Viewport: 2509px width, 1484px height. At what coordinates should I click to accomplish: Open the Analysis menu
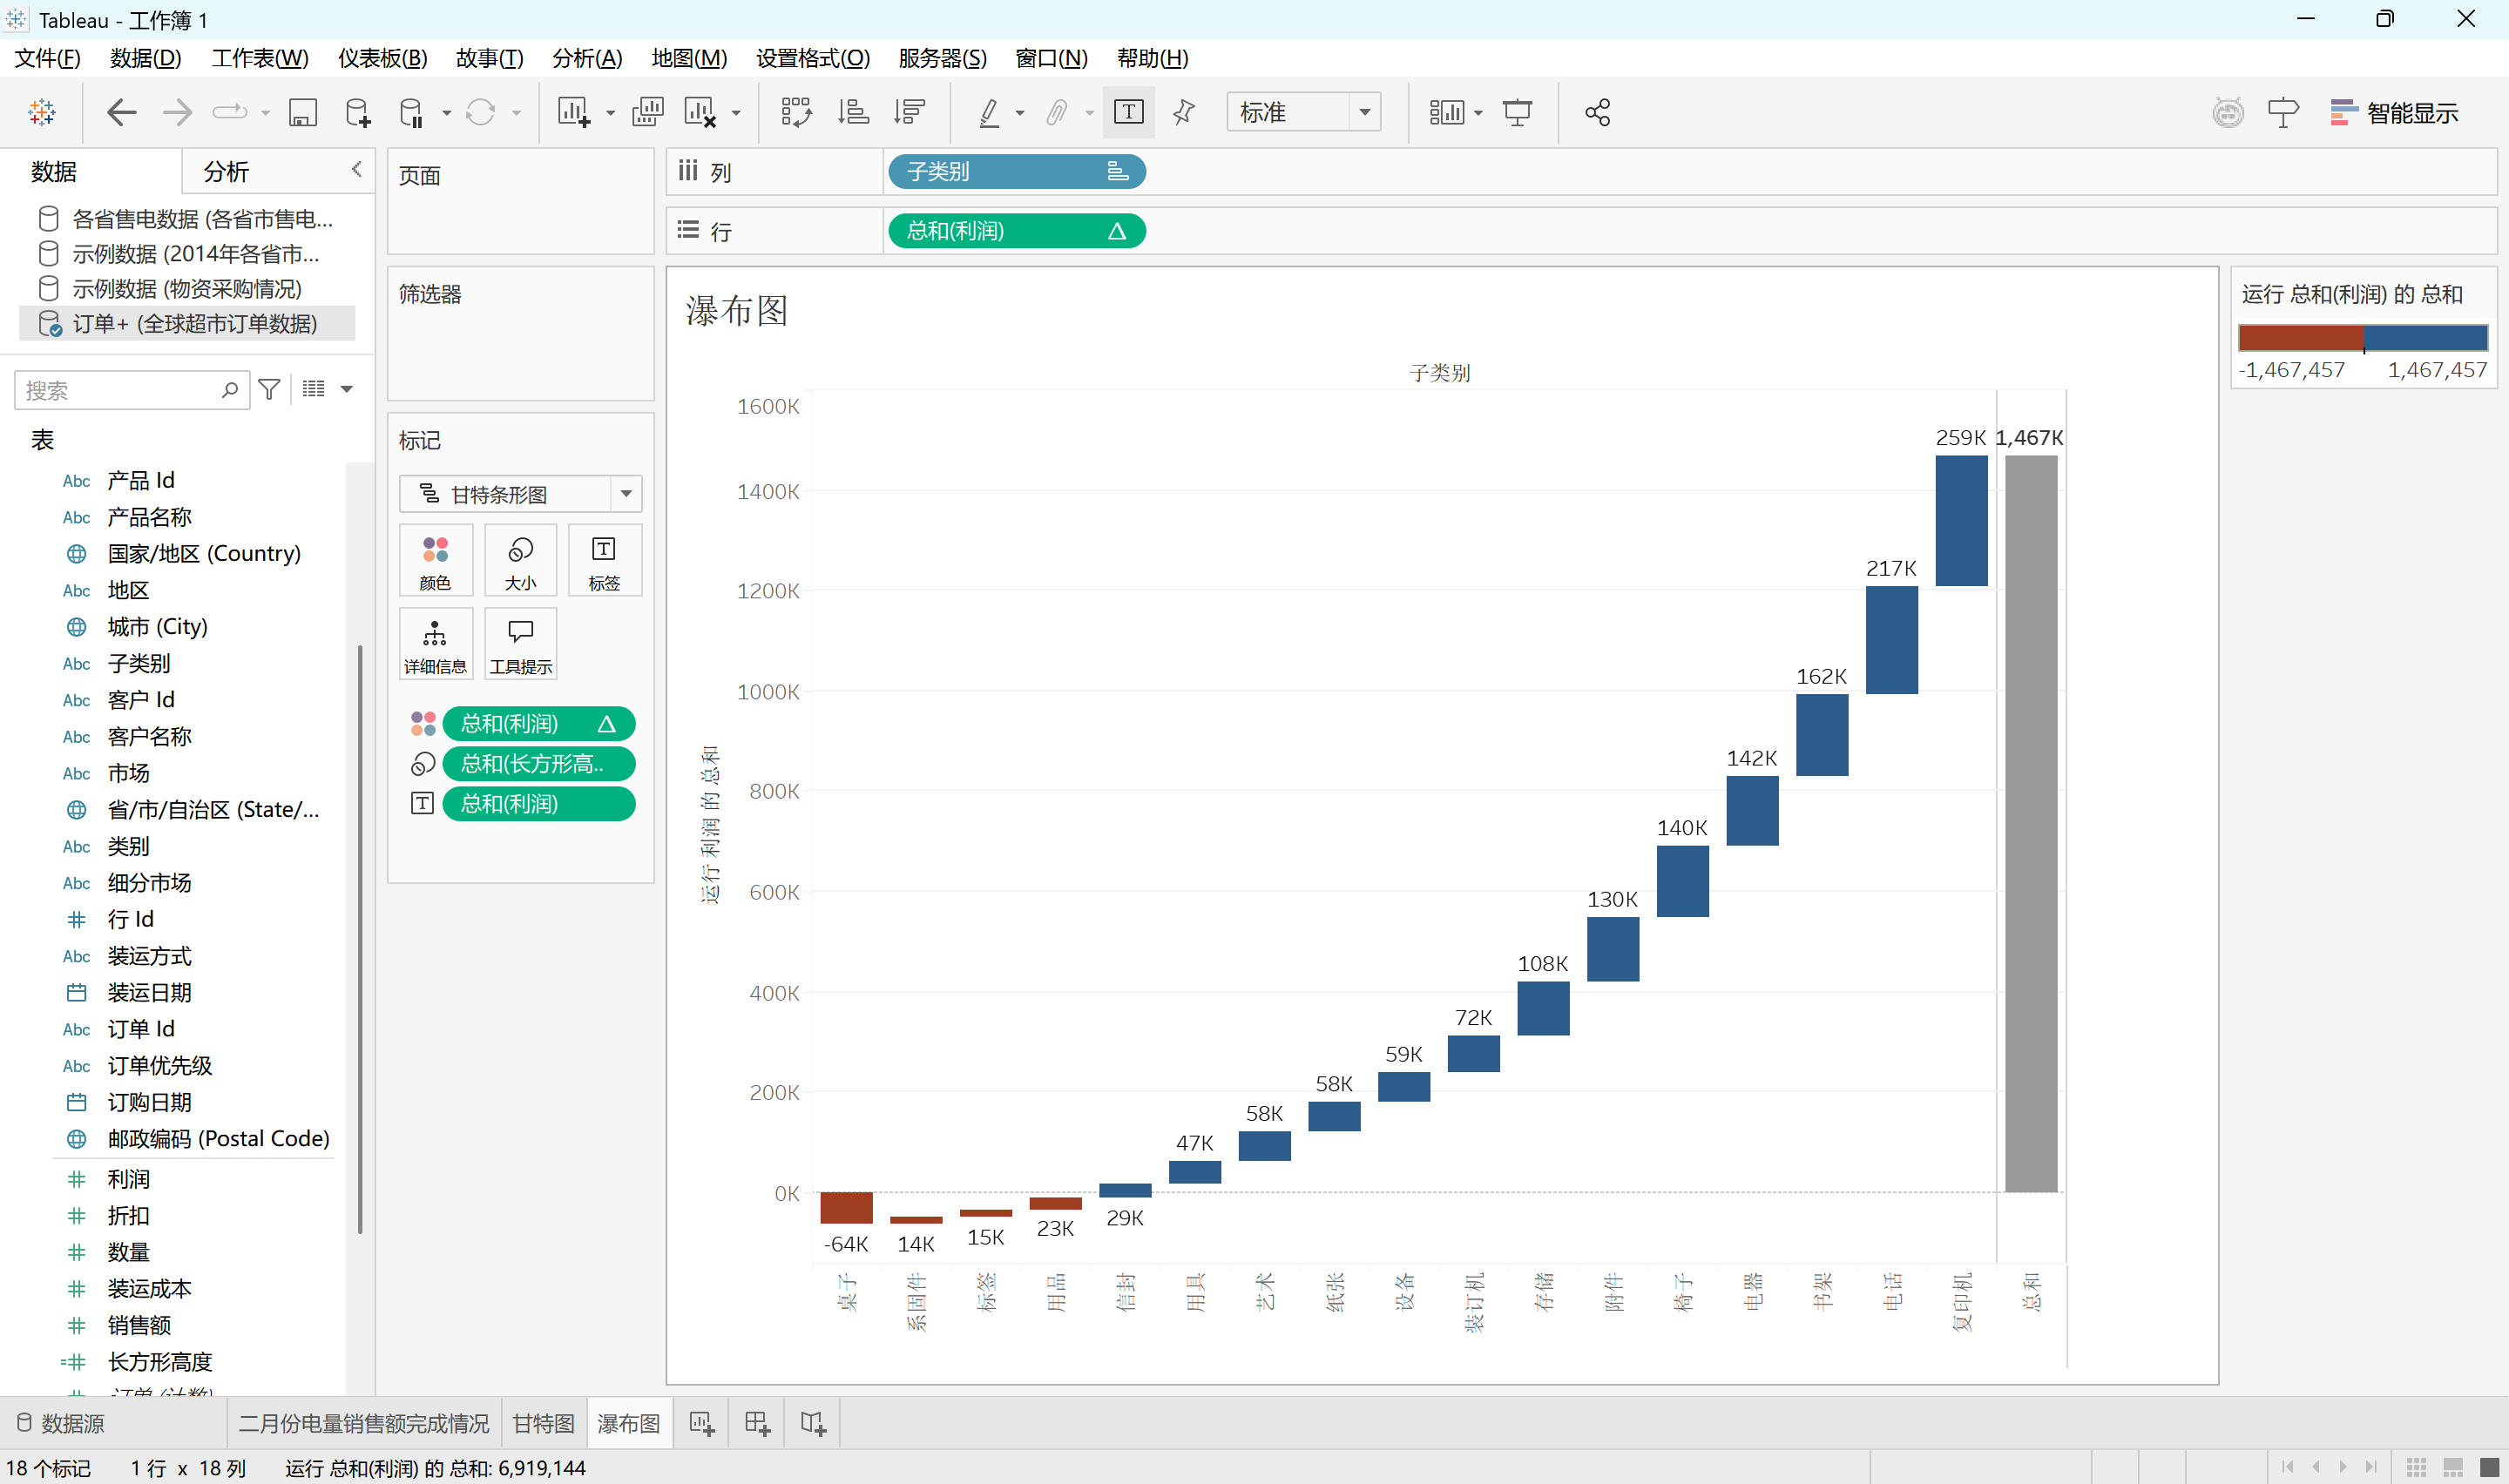(x=586, y=58)
